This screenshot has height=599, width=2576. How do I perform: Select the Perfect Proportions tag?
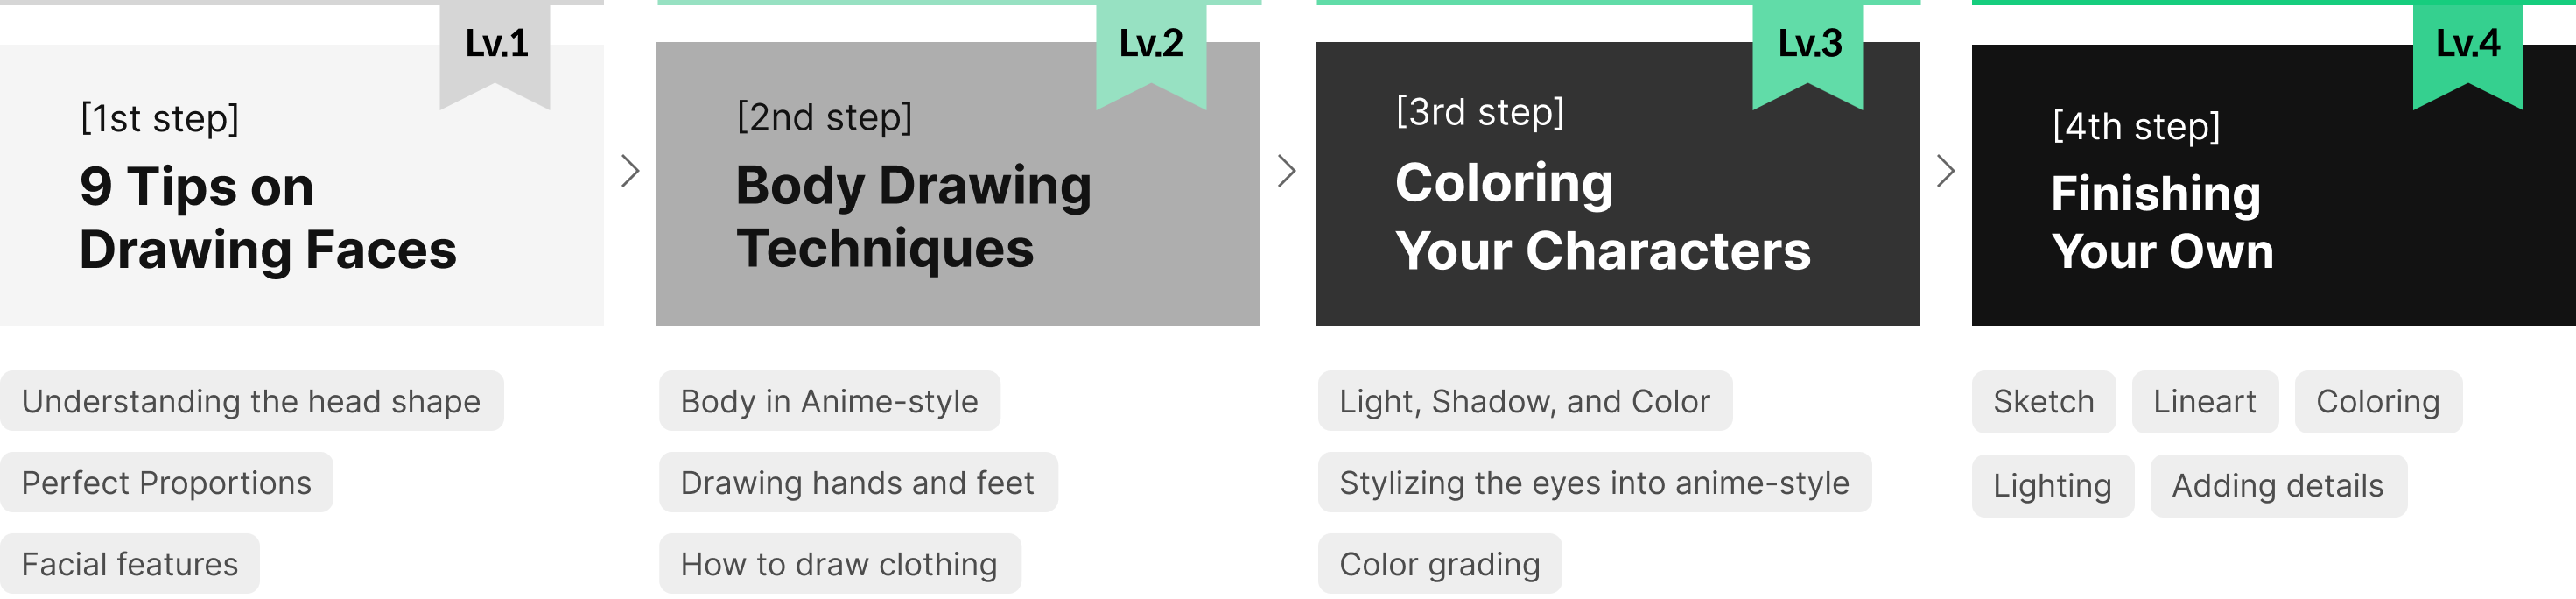click(x=167, y=483)
